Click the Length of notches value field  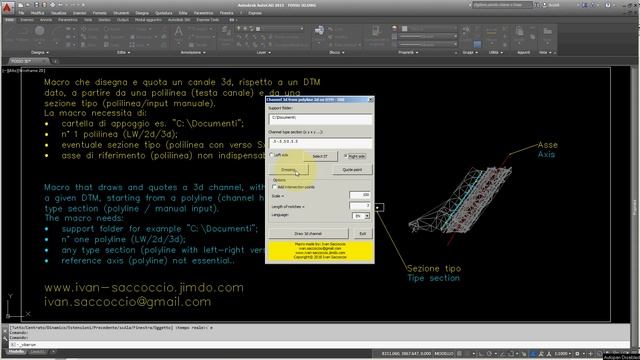360,205
